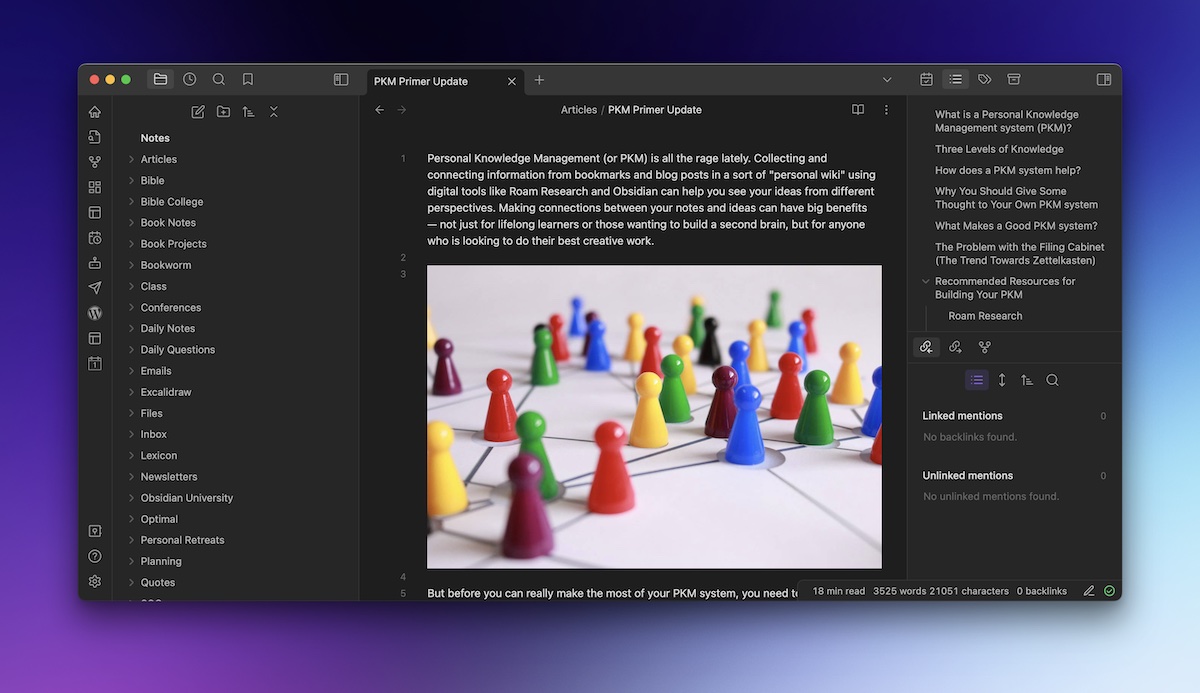The height and width of the screenshot is (693, 1200).
Task: Collapse Linked mentions section
Action: [962, 416]
